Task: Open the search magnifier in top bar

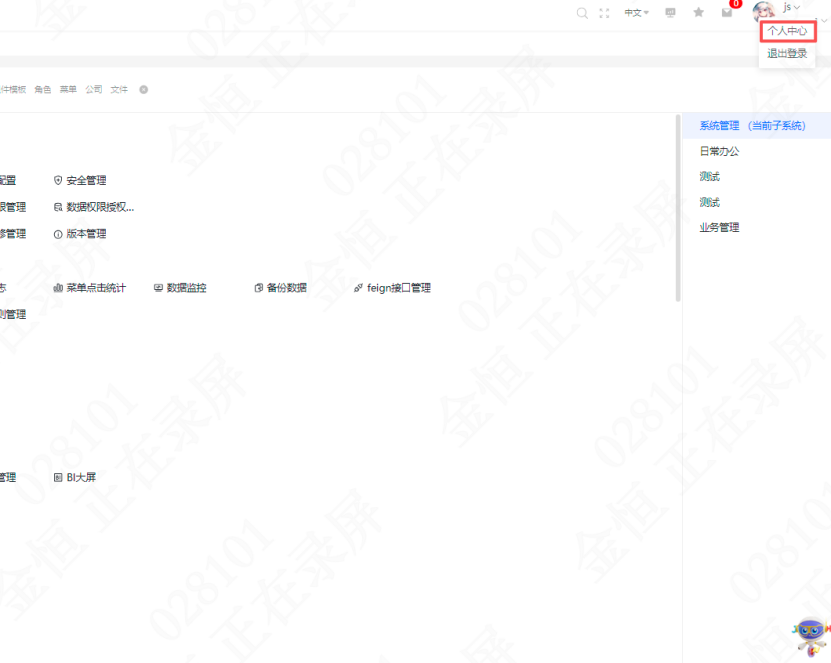Action: (582, 13)
